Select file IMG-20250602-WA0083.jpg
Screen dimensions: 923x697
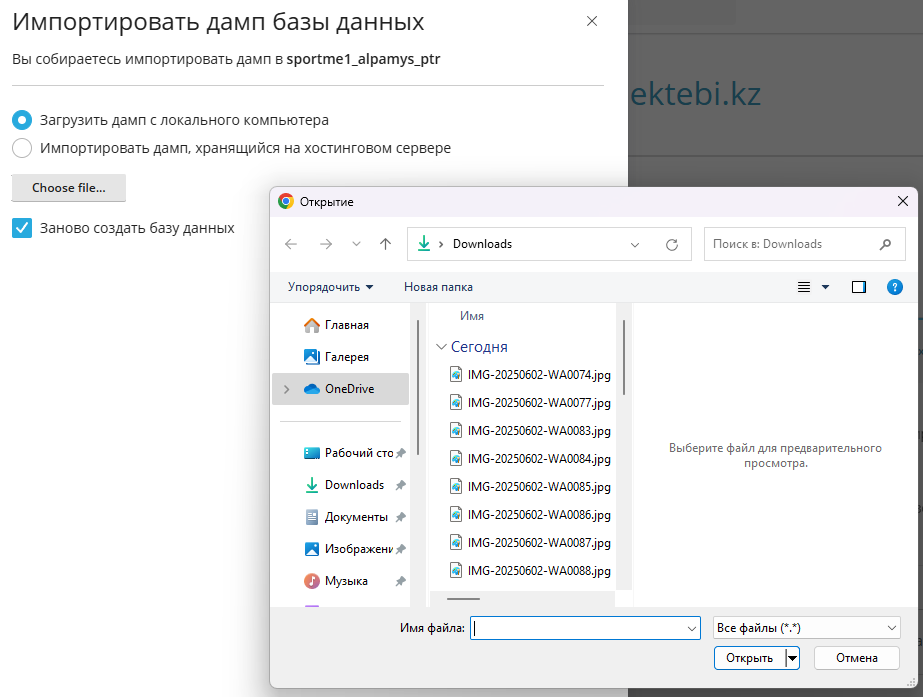pos(538,431)
